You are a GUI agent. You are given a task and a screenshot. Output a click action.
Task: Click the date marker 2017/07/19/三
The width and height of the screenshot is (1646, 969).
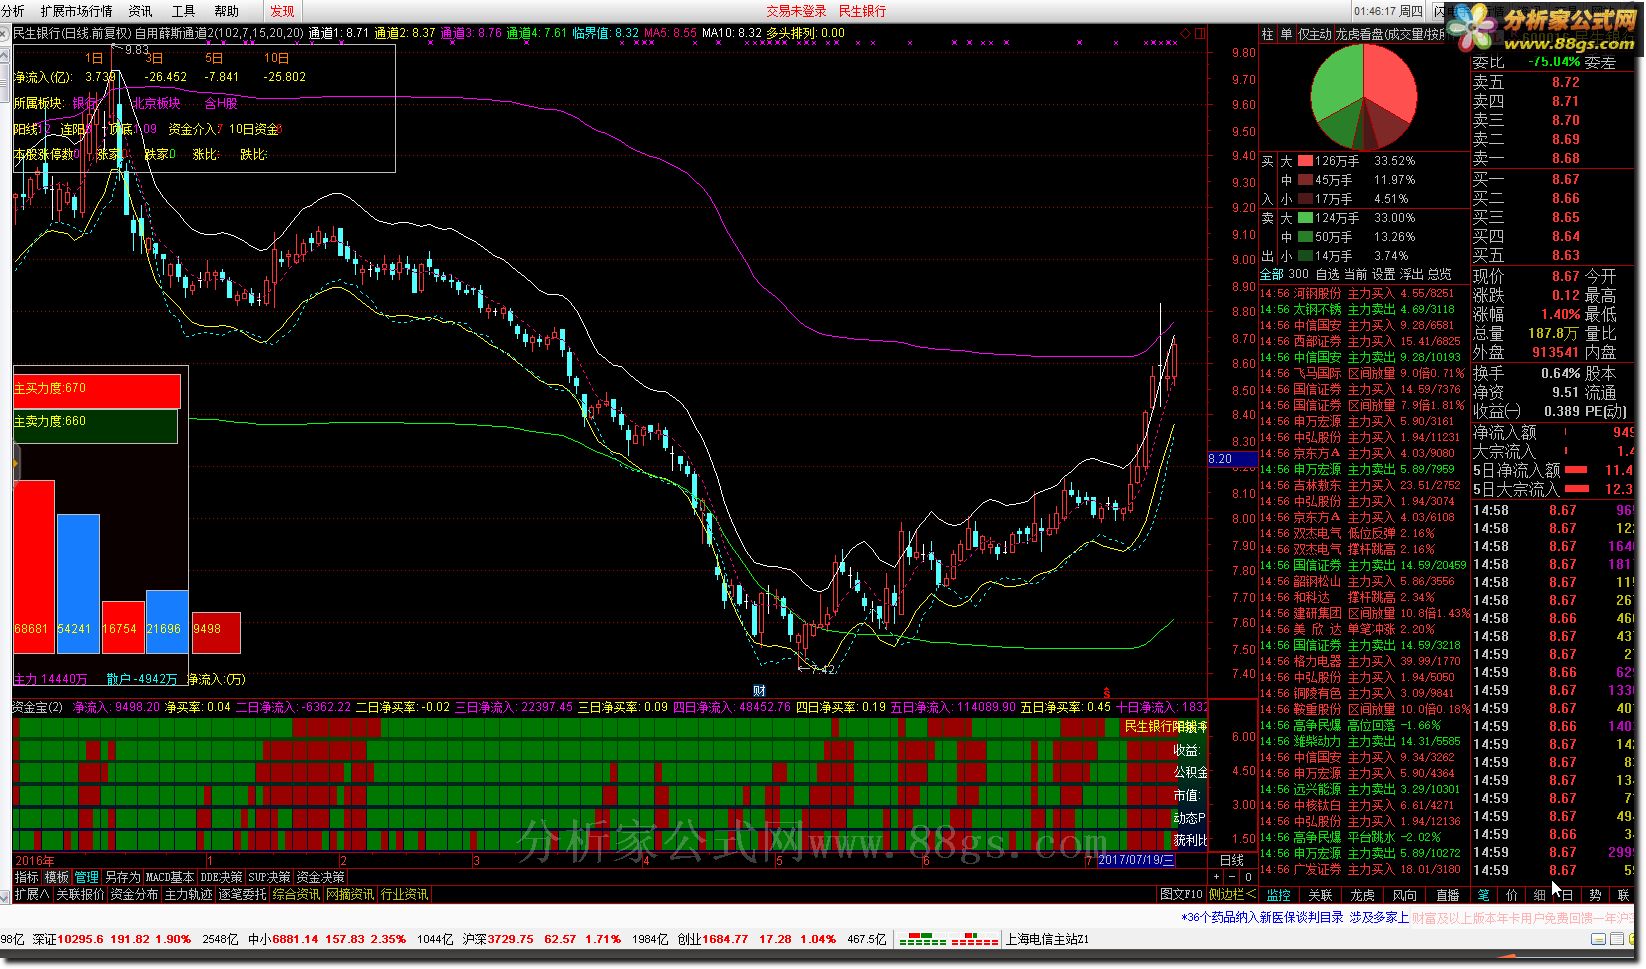click(1137, 860)
